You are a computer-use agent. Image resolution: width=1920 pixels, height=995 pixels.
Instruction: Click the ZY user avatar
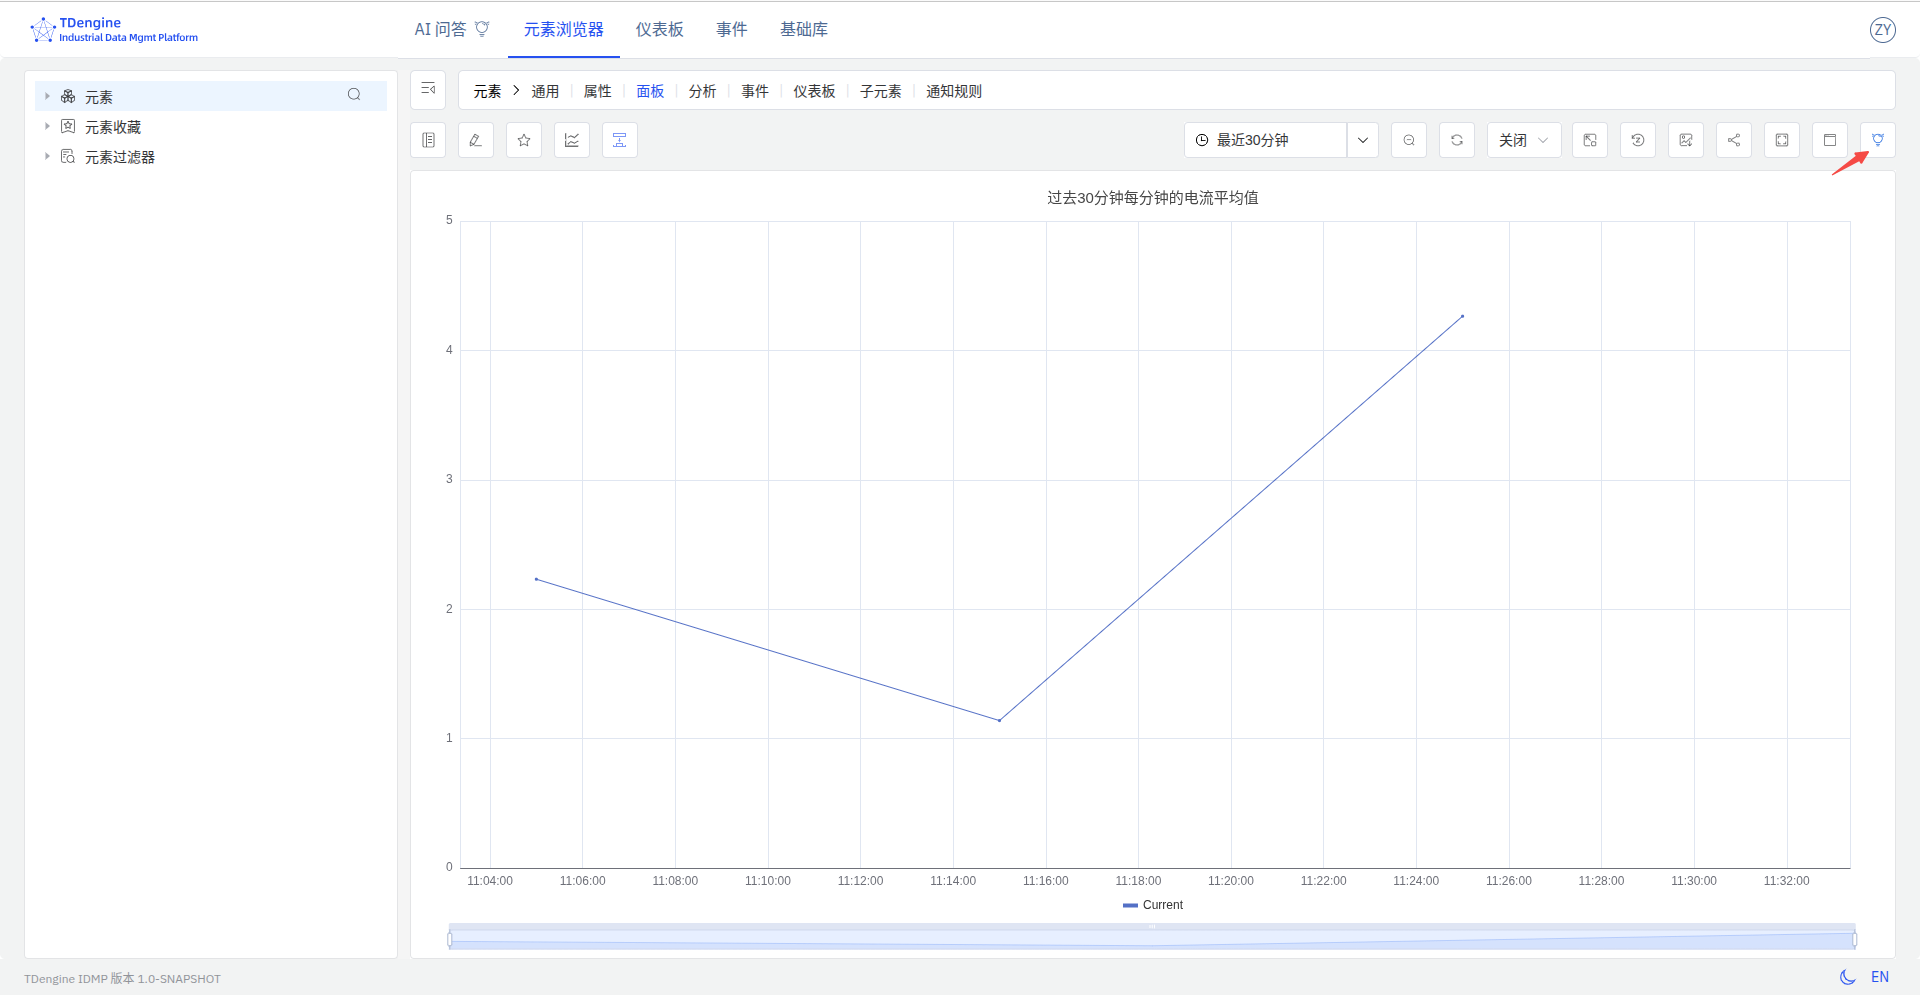1882,30
